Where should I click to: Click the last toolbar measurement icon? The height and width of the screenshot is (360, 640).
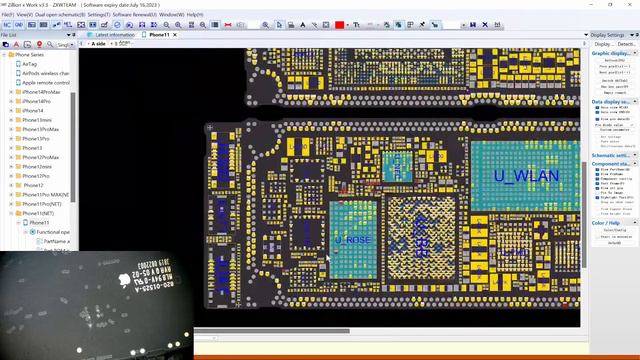[x=497, y=25]
